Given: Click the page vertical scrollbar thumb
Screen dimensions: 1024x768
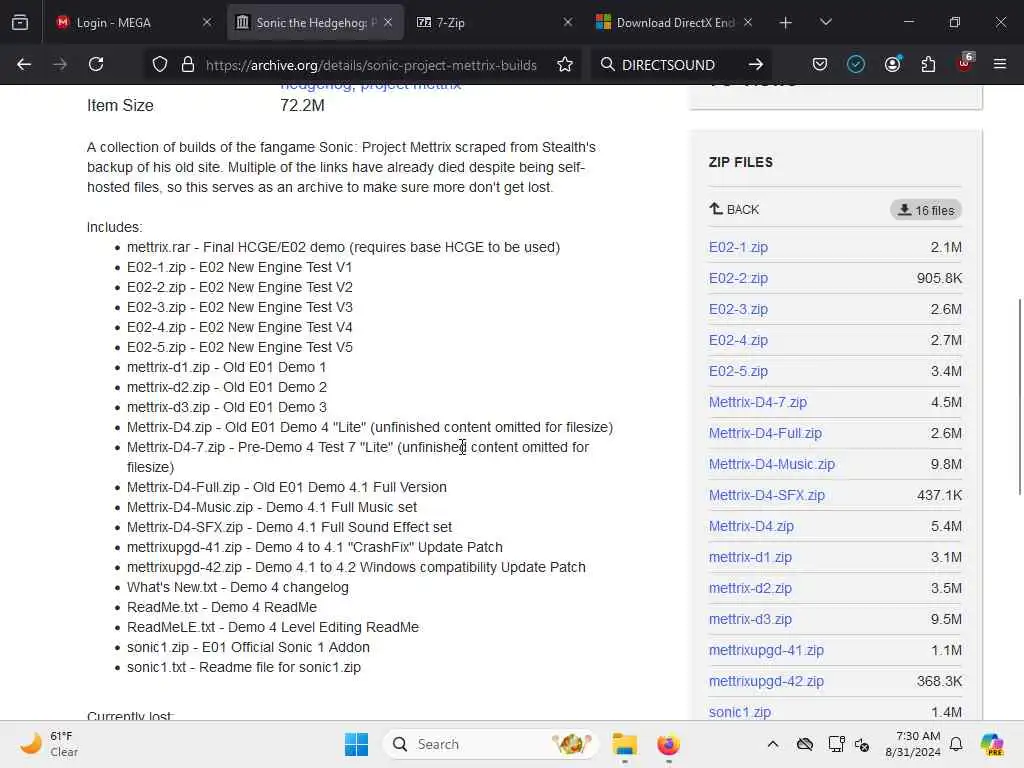Looking at the screenshot, I should click(1019, 397).
